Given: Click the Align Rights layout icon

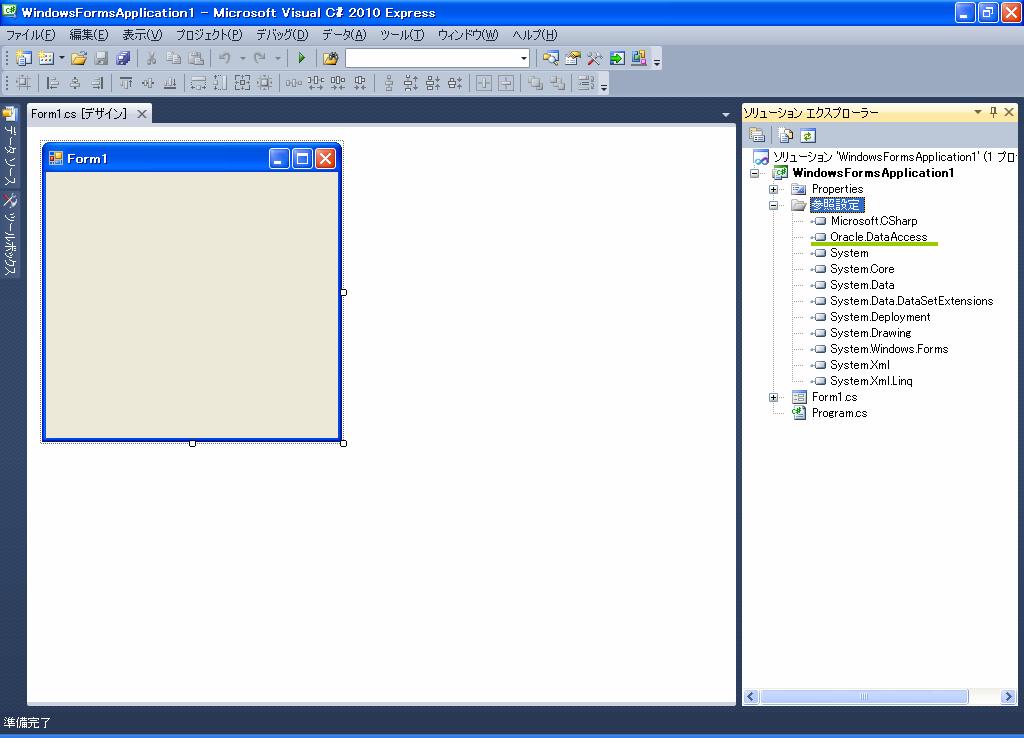Looking at the screenshot, I should point(97,83).
